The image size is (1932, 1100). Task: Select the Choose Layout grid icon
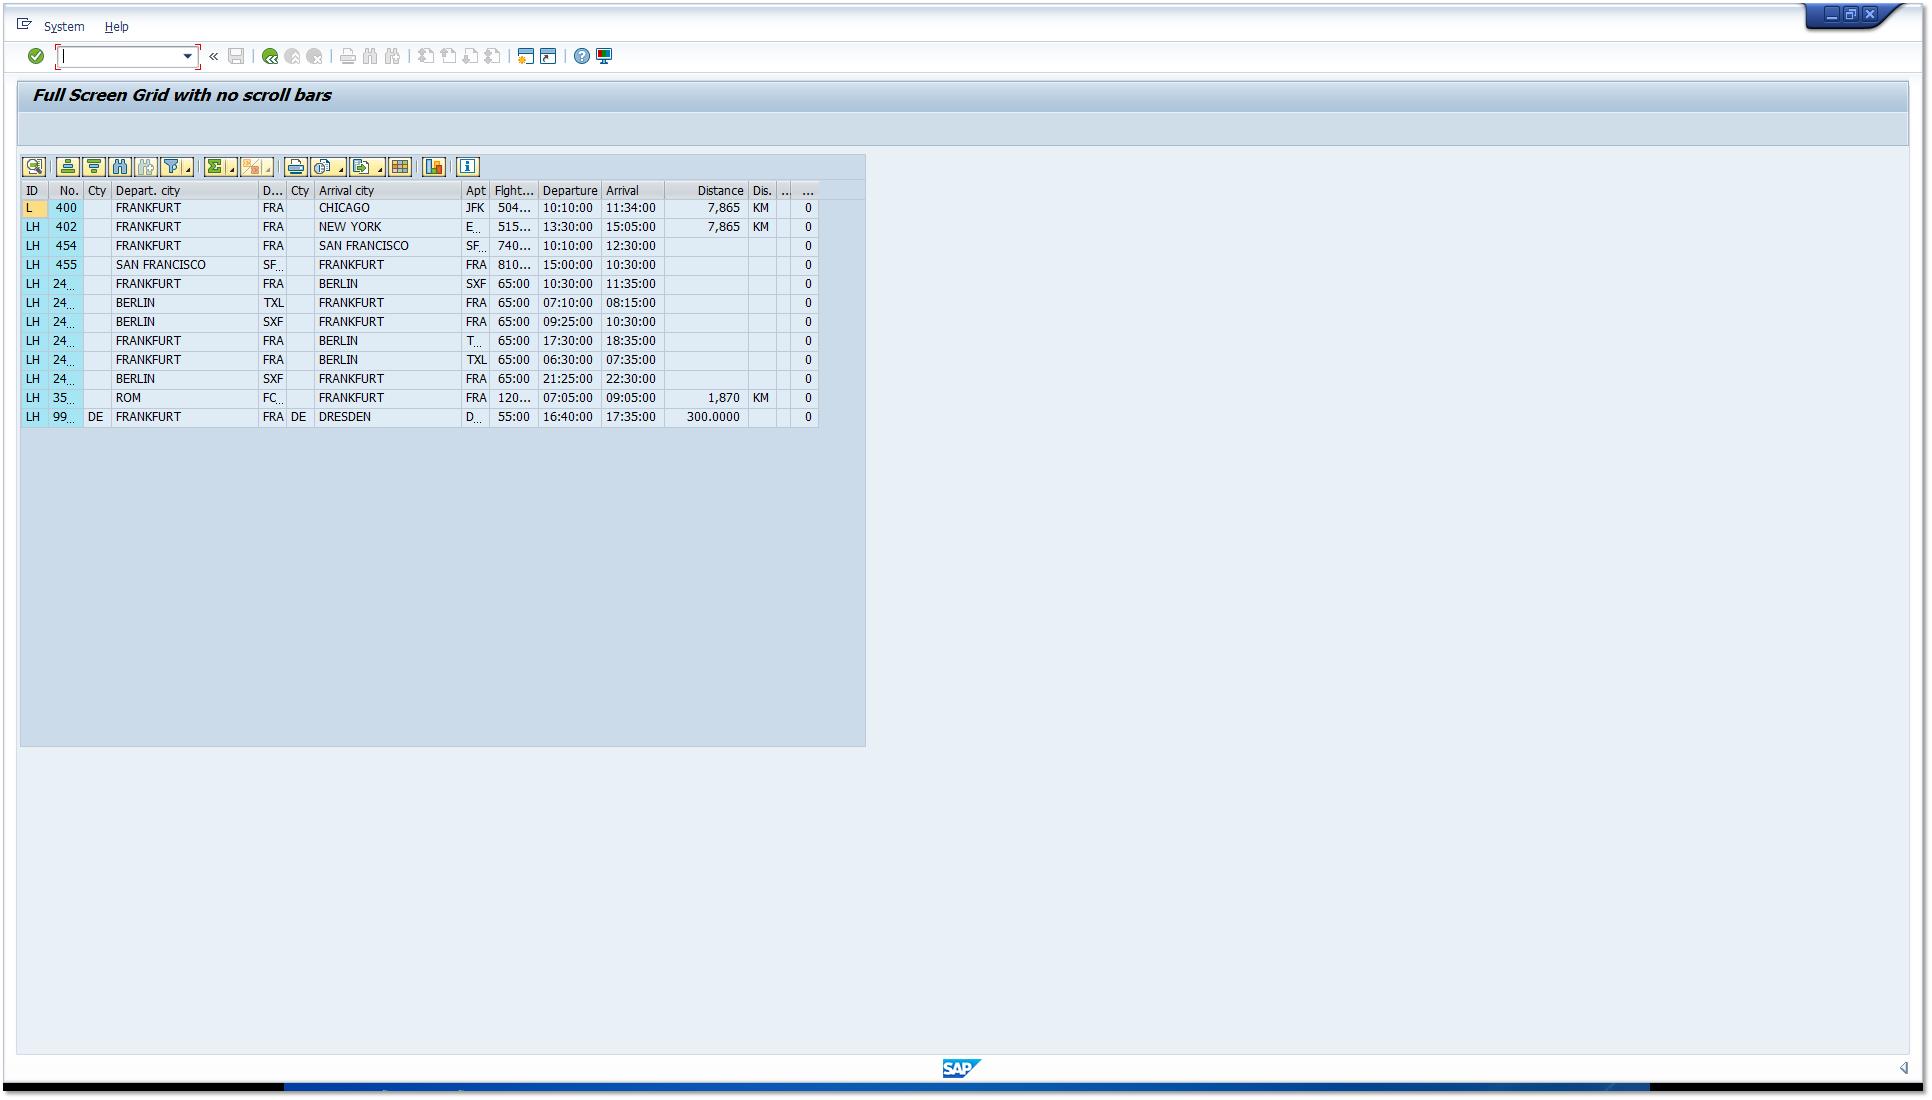click(400, 167)
